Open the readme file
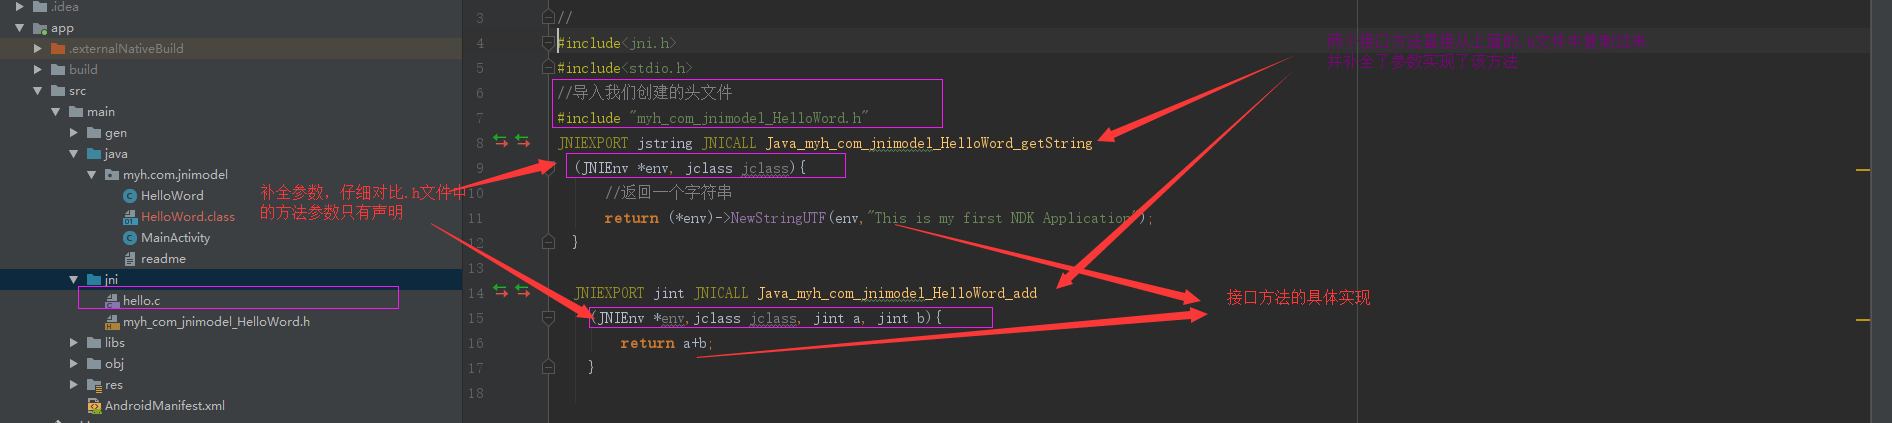The image size is (1892, 423). click(163, 259)
